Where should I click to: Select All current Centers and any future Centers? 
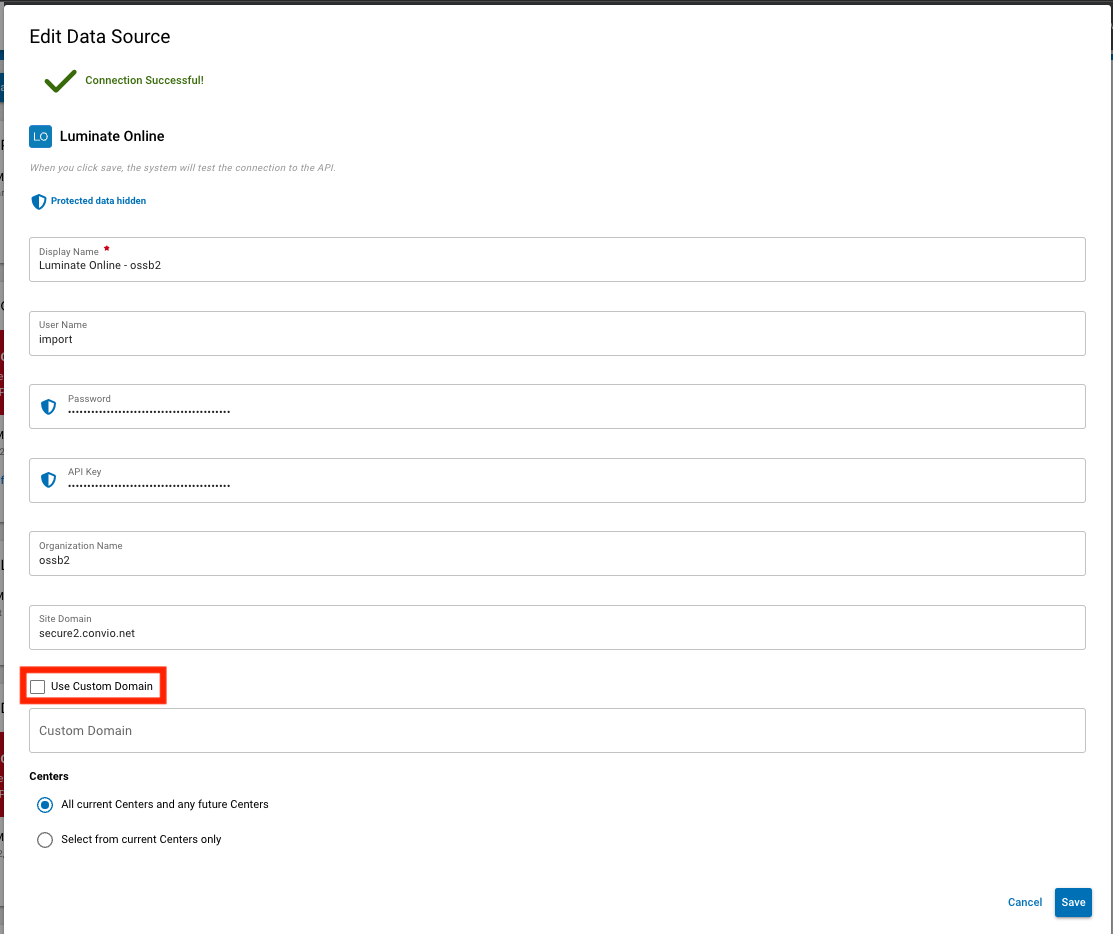tap(45, 805)
